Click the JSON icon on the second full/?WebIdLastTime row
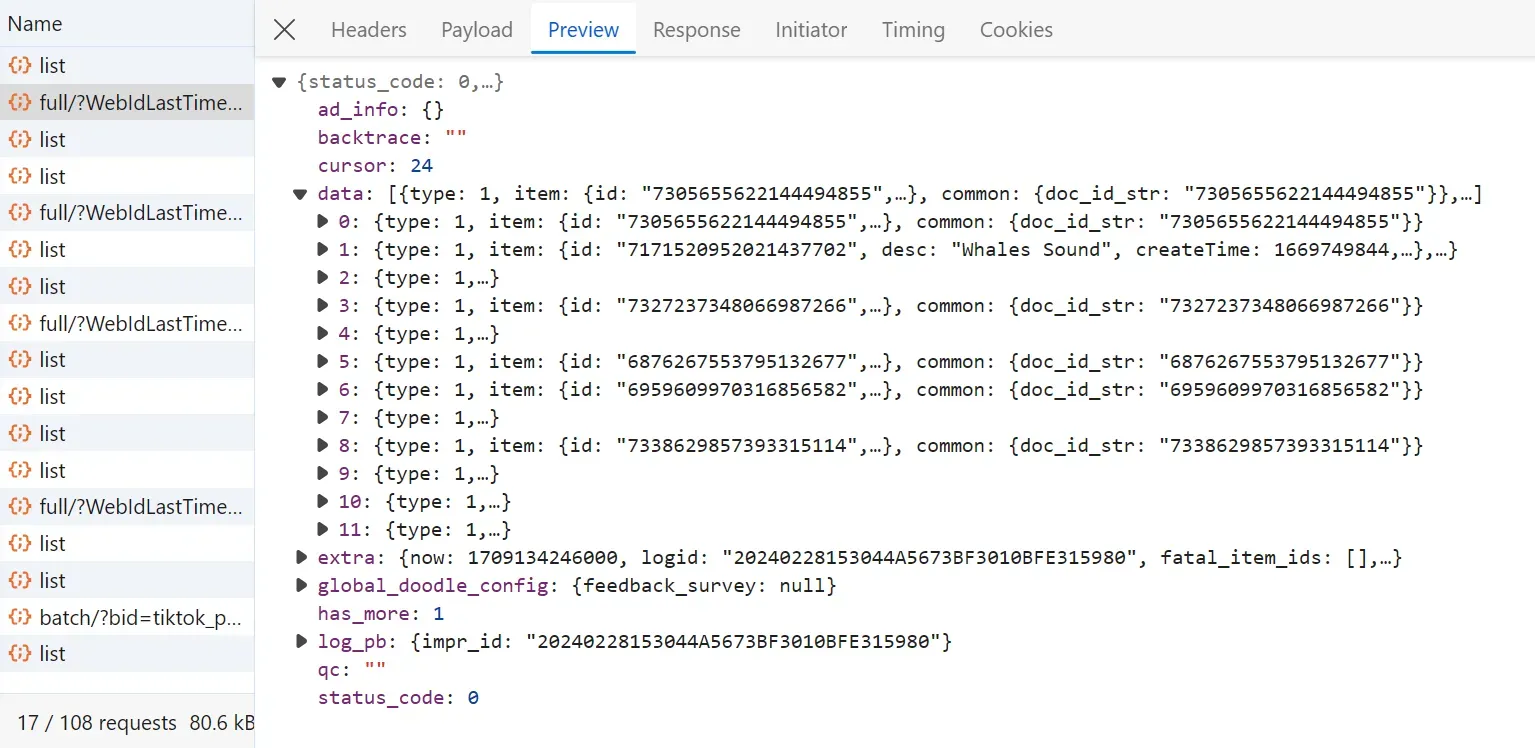The image size is (1535, 748). click(x=19, y=212)
